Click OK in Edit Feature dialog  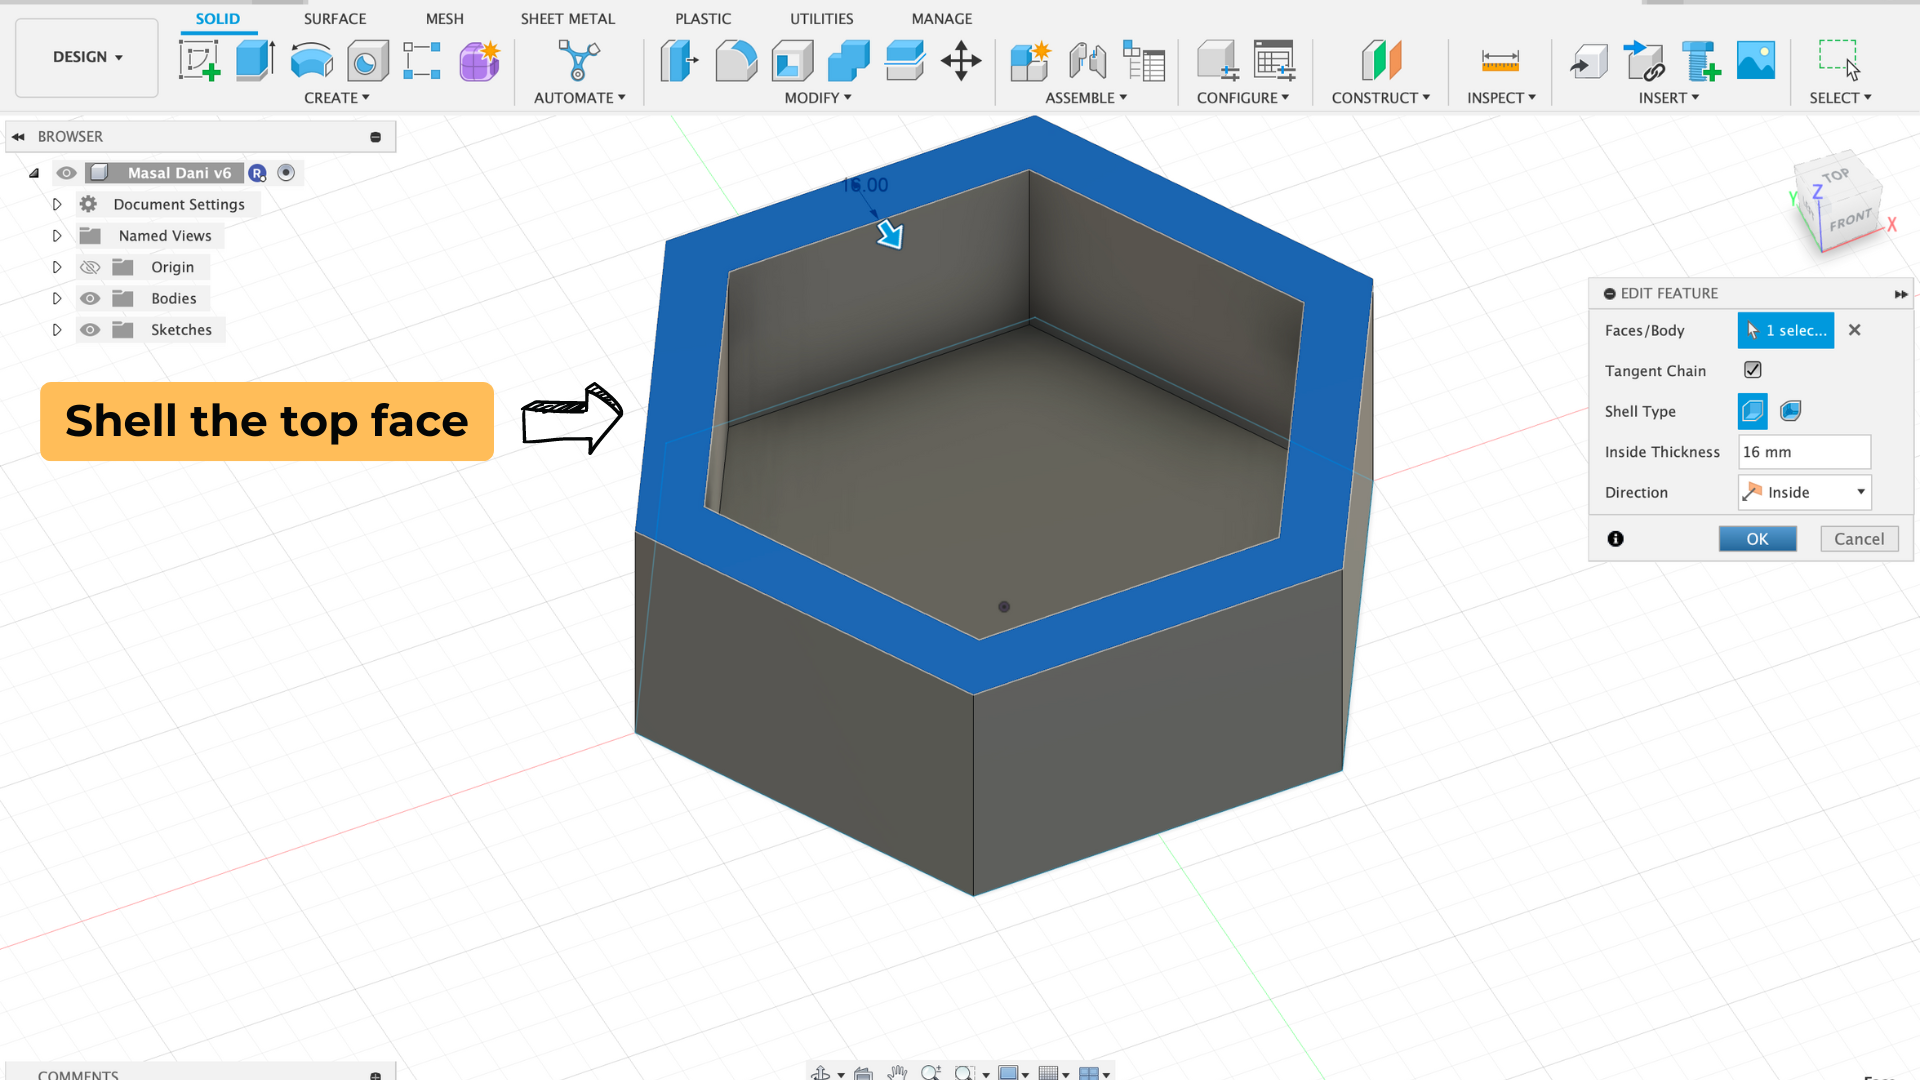[x=1757, y=539]
